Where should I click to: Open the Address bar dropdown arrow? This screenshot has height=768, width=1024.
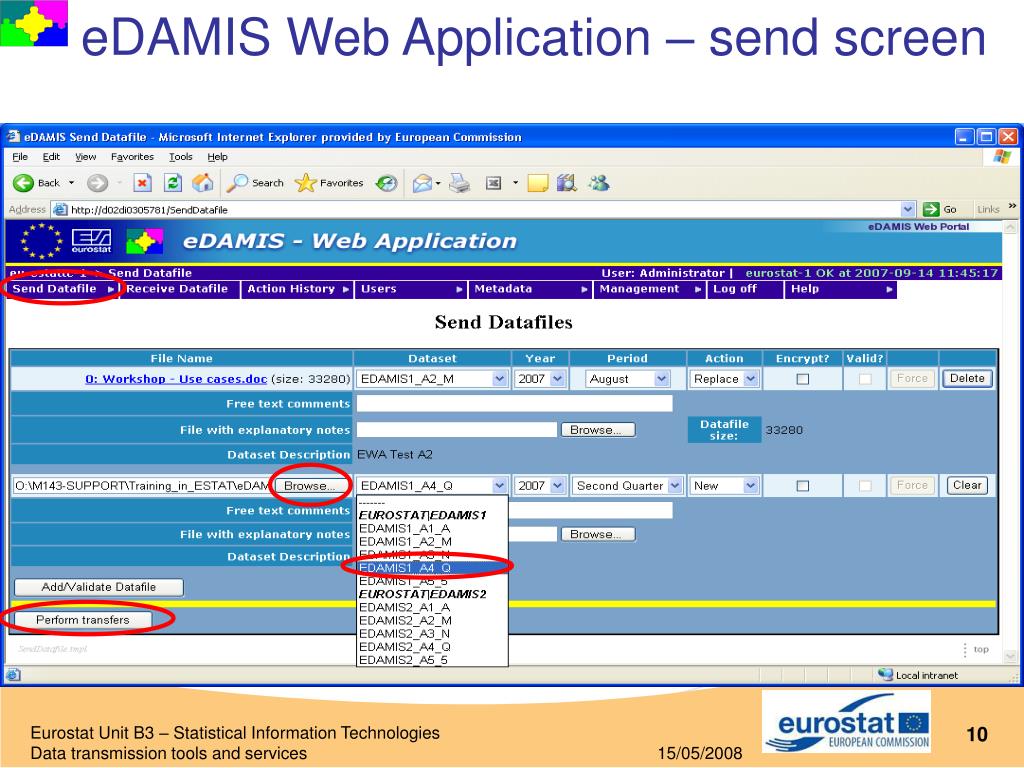tap(908, 209)
